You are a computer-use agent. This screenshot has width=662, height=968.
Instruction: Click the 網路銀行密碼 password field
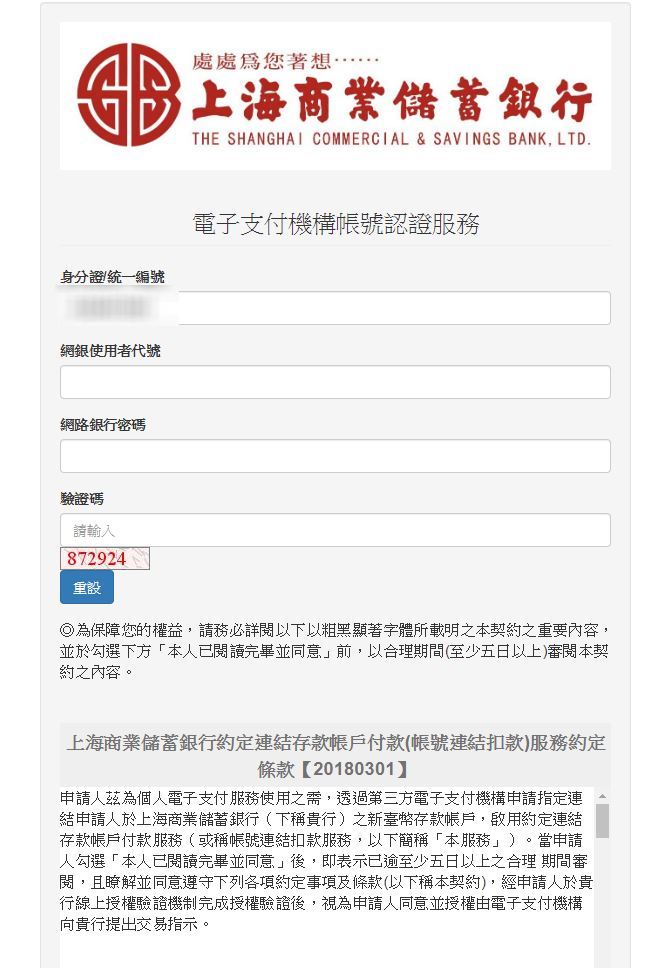pos(335,456)
